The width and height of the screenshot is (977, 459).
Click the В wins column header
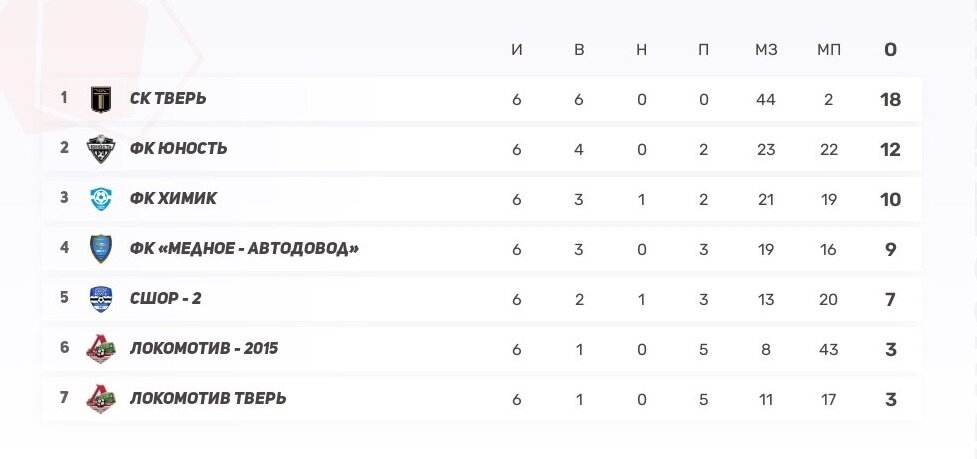point(579,50)
